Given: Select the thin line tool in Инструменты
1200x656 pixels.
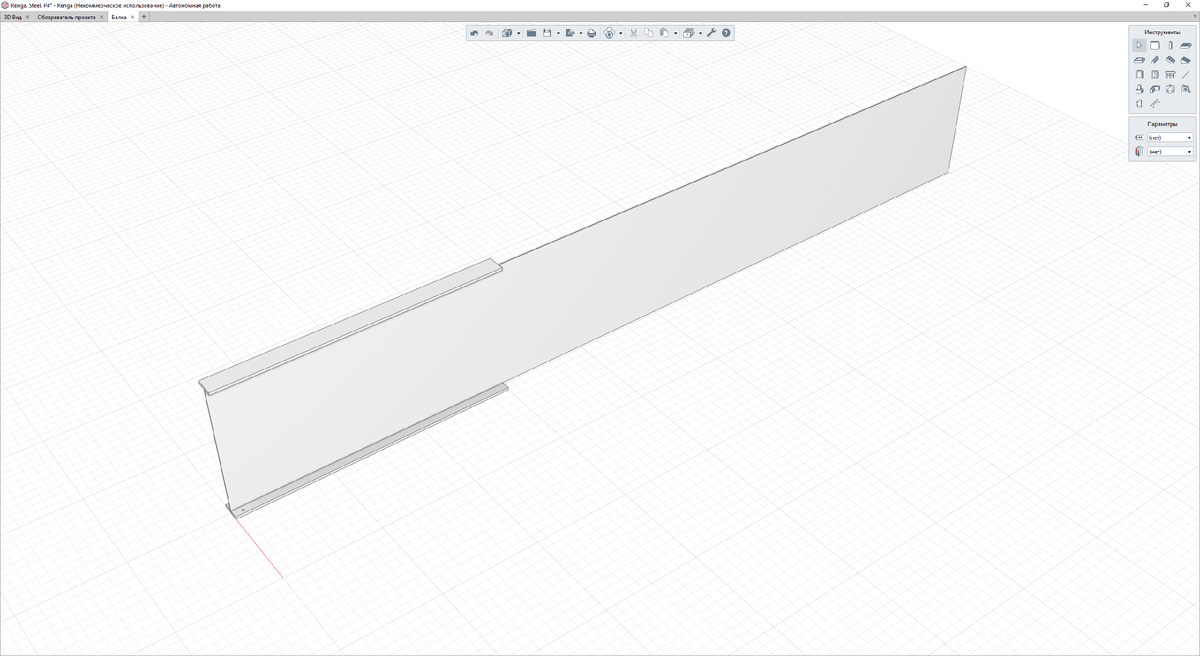Looking at the screenshot, I should point(1186,75).
